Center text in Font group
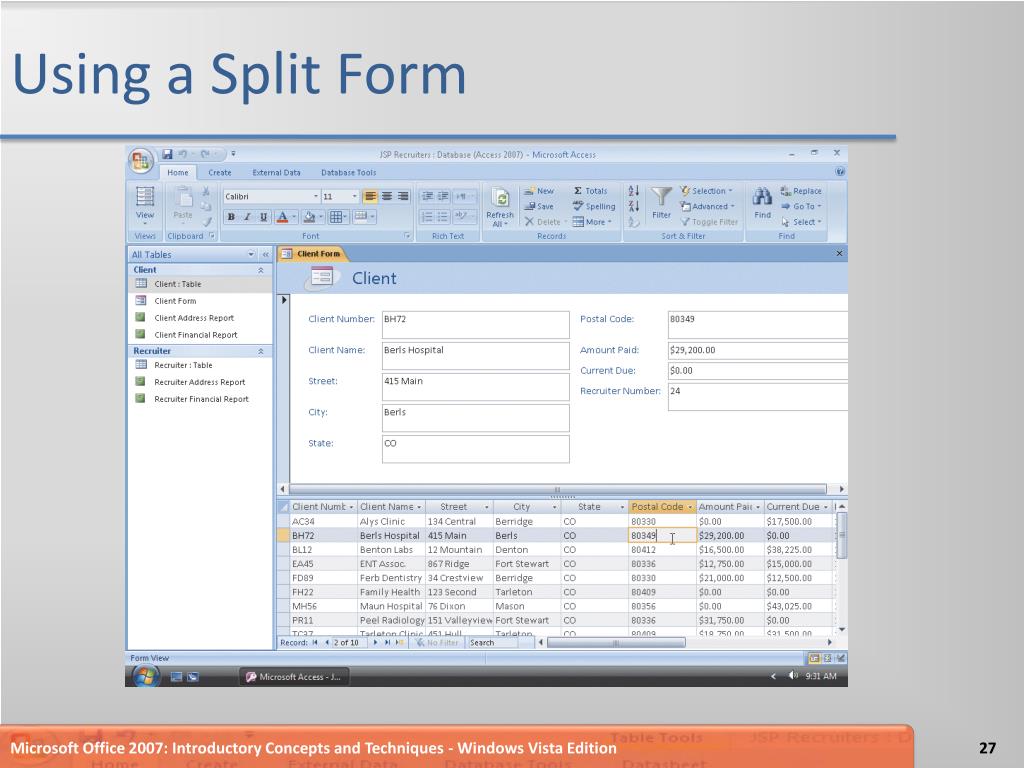Screen dimensions: 1024x768 coord(387,196)
